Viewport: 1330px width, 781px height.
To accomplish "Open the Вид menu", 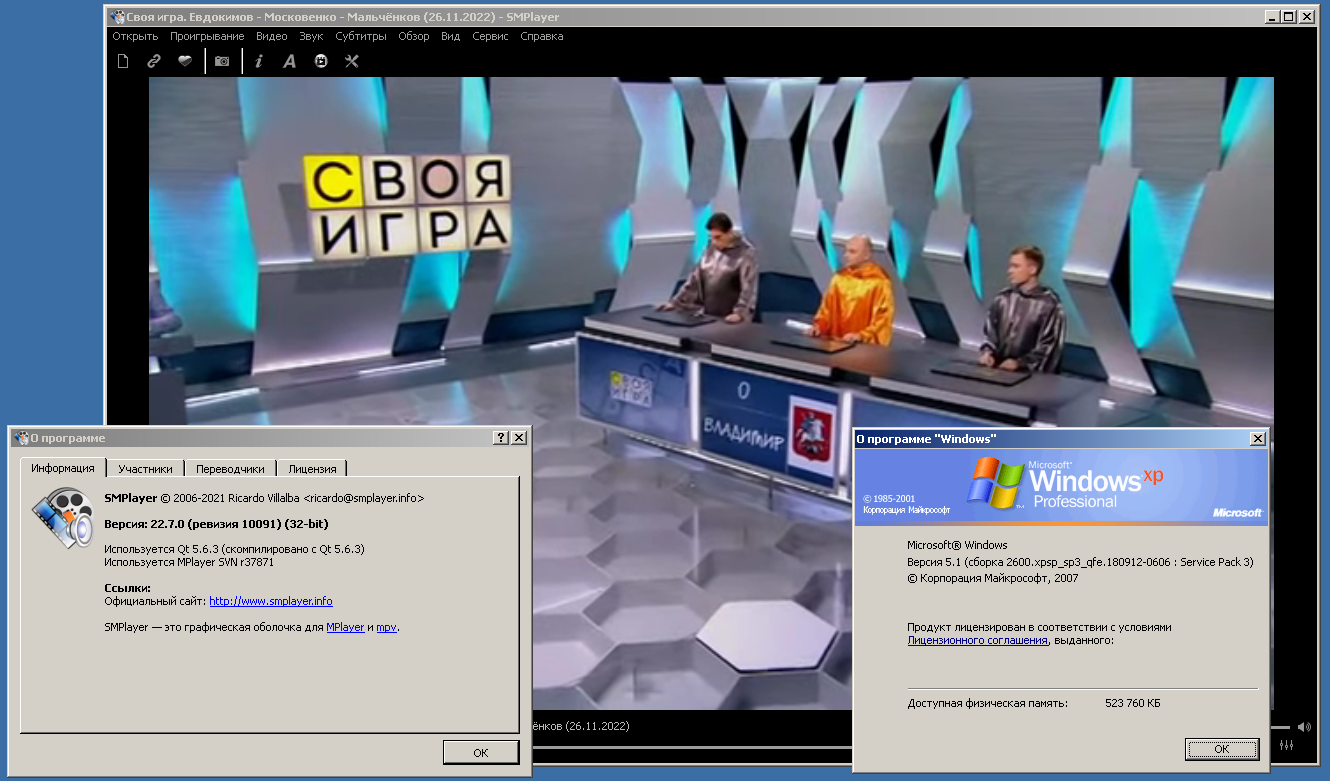I will 450,36.
